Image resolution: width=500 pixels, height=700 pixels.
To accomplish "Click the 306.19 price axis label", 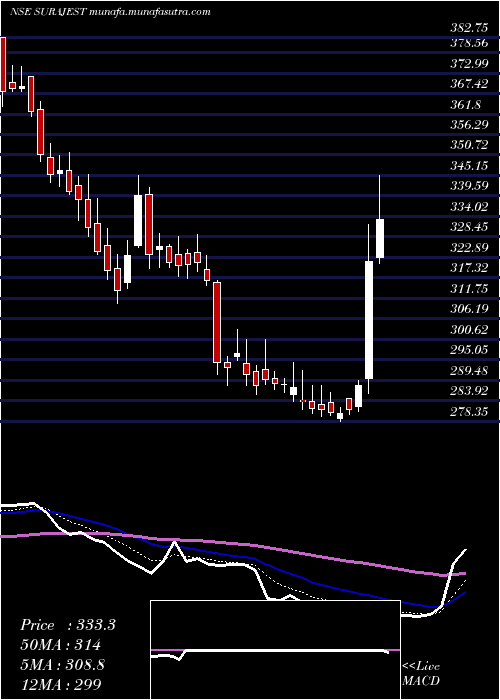I will tap(469, 309).
